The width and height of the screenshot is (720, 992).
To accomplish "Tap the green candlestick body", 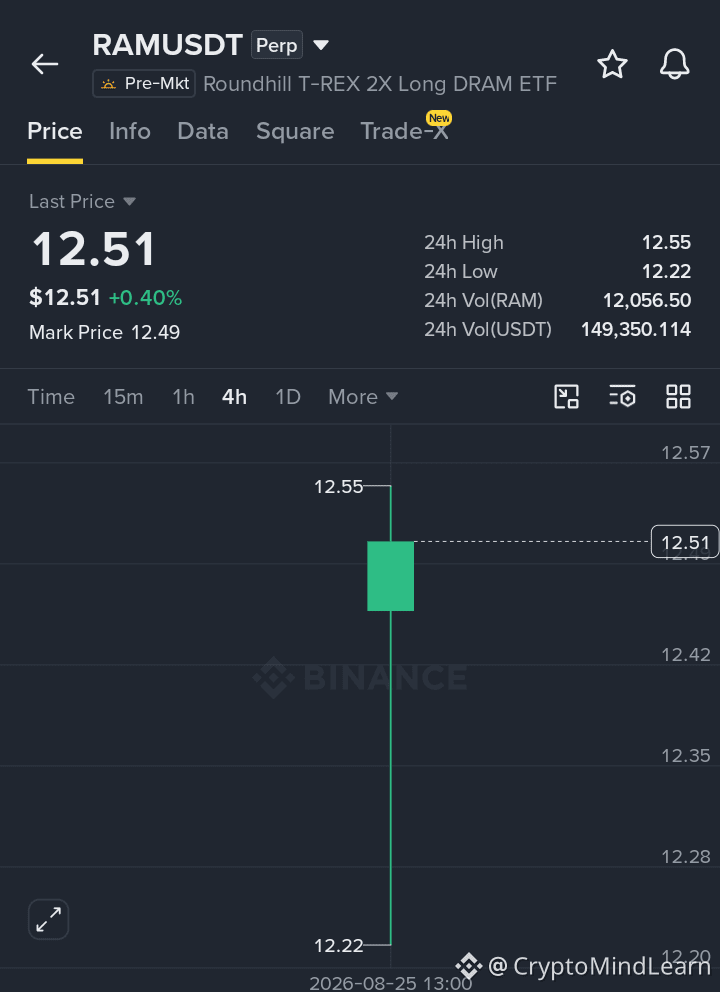I will coord(390,576).
